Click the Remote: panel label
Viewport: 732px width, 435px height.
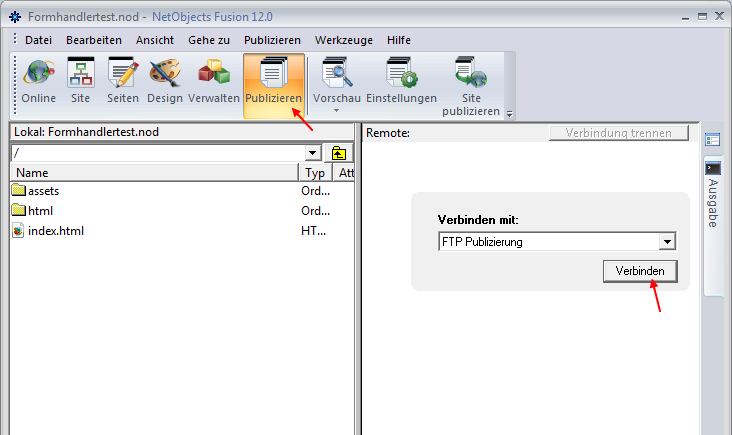click(x=387, y=133)
